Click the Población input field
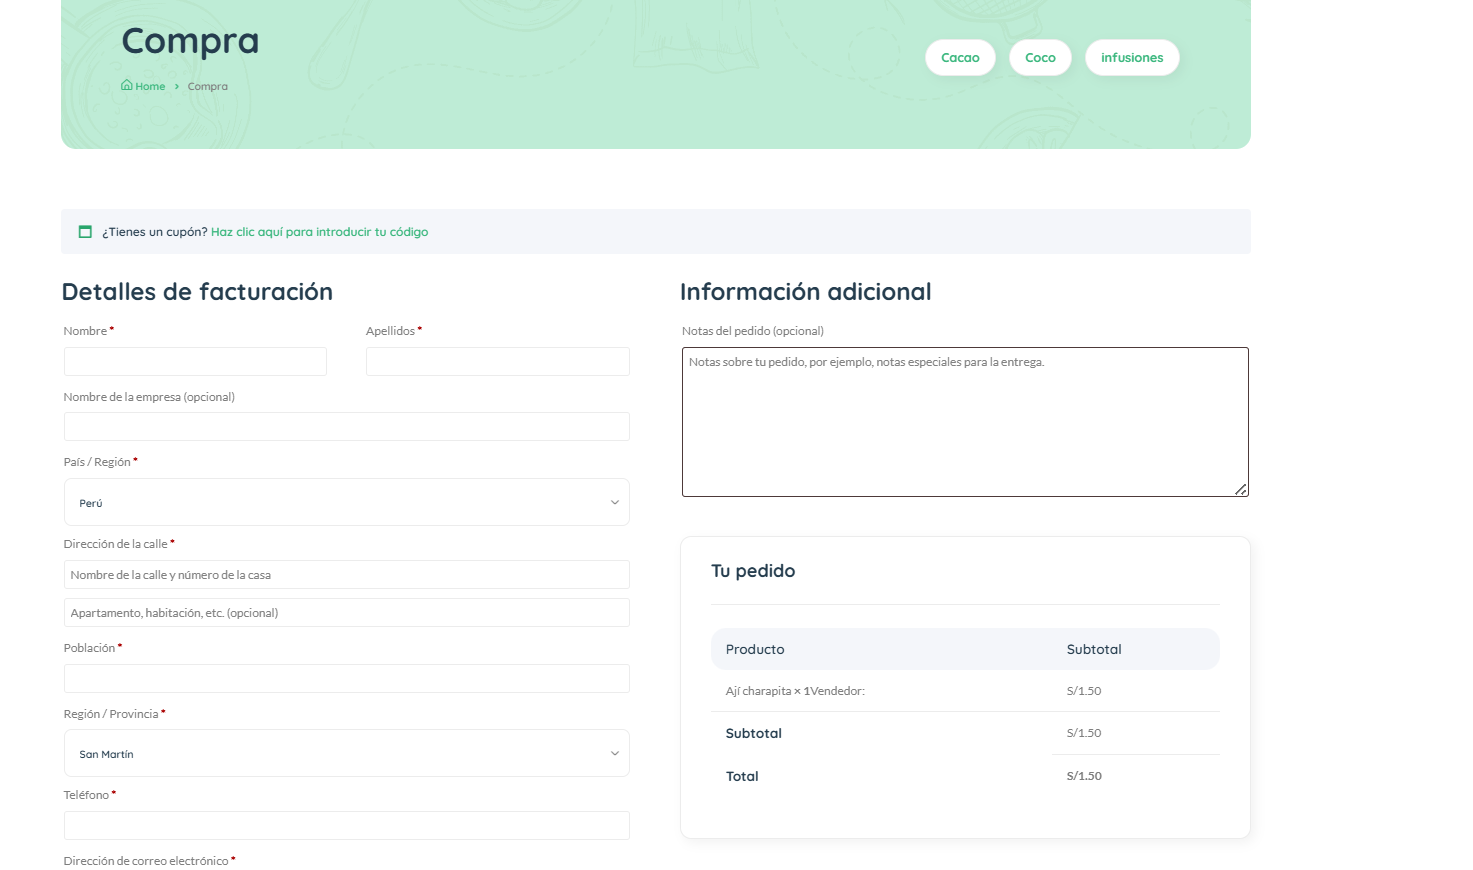 [346, 679]
